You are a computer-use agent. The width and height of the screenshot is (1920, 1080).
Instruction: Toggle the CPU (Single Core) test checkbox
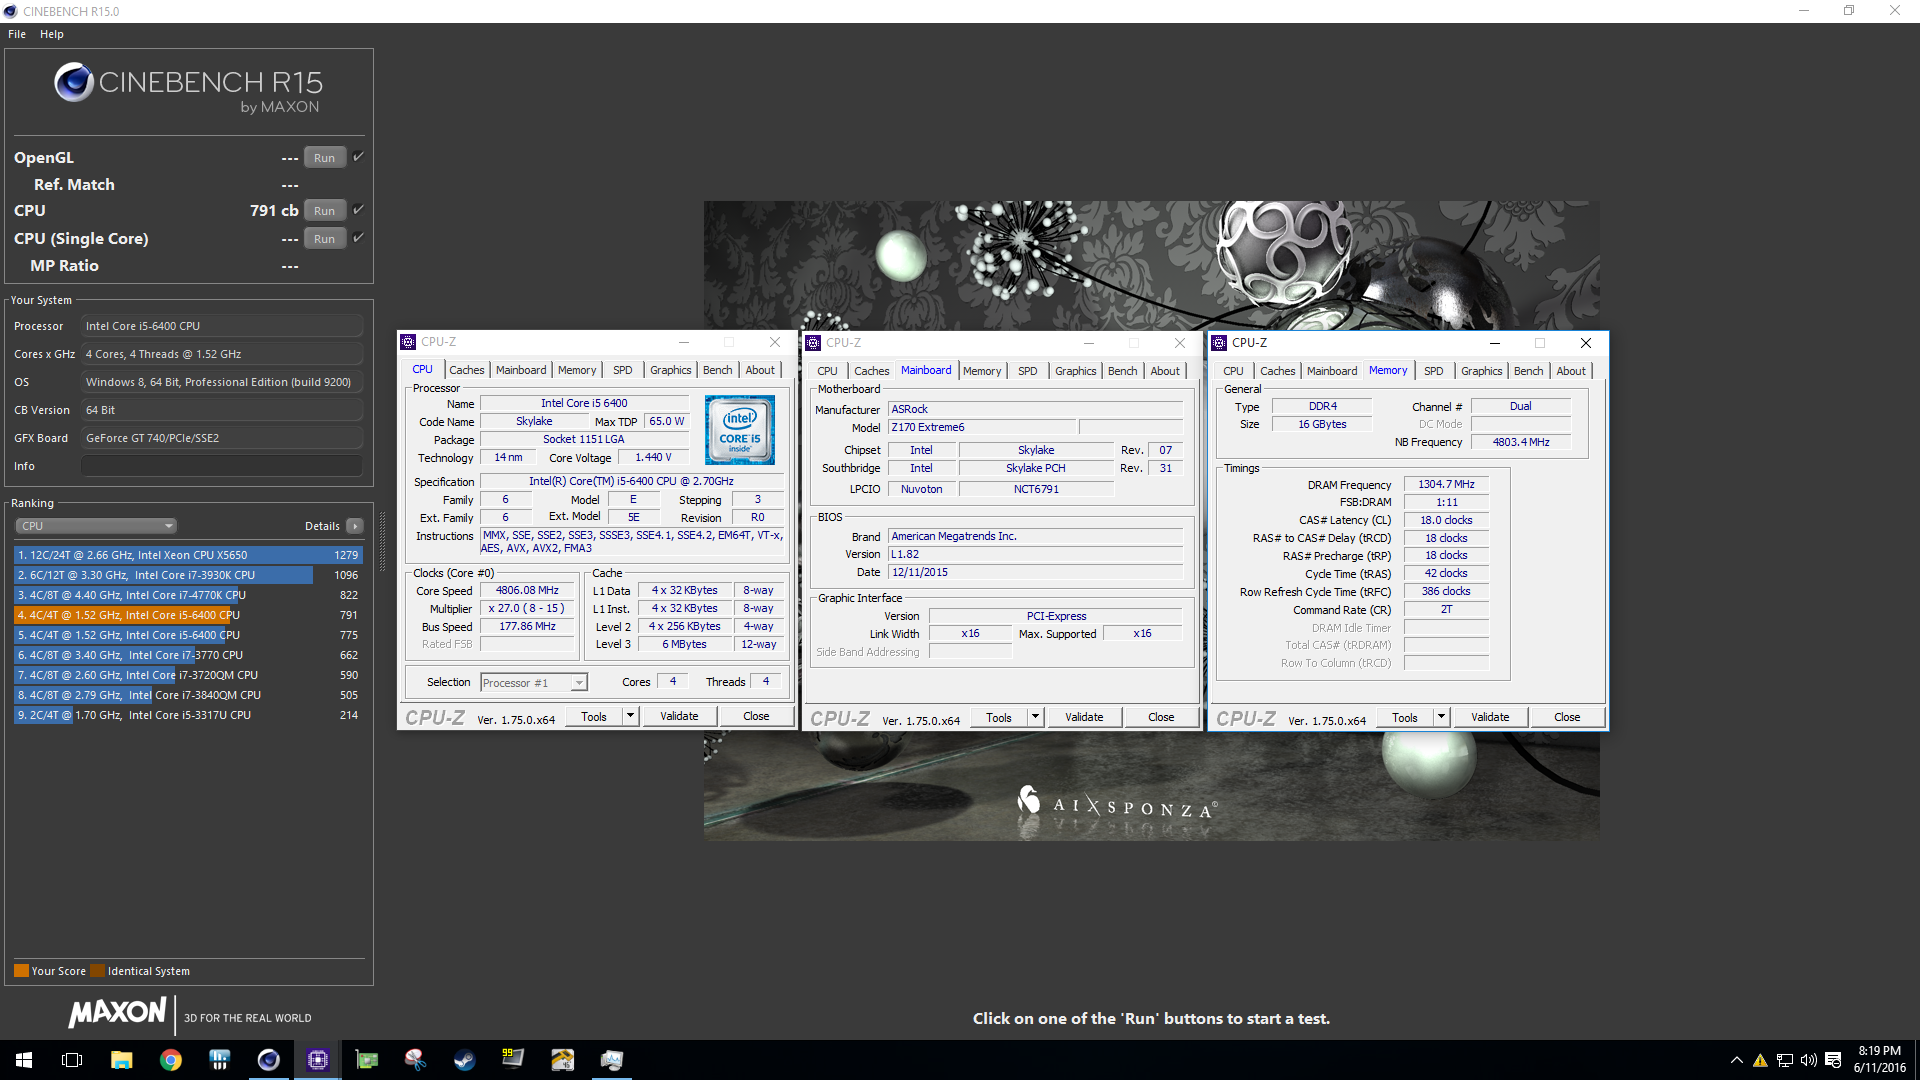358,238
